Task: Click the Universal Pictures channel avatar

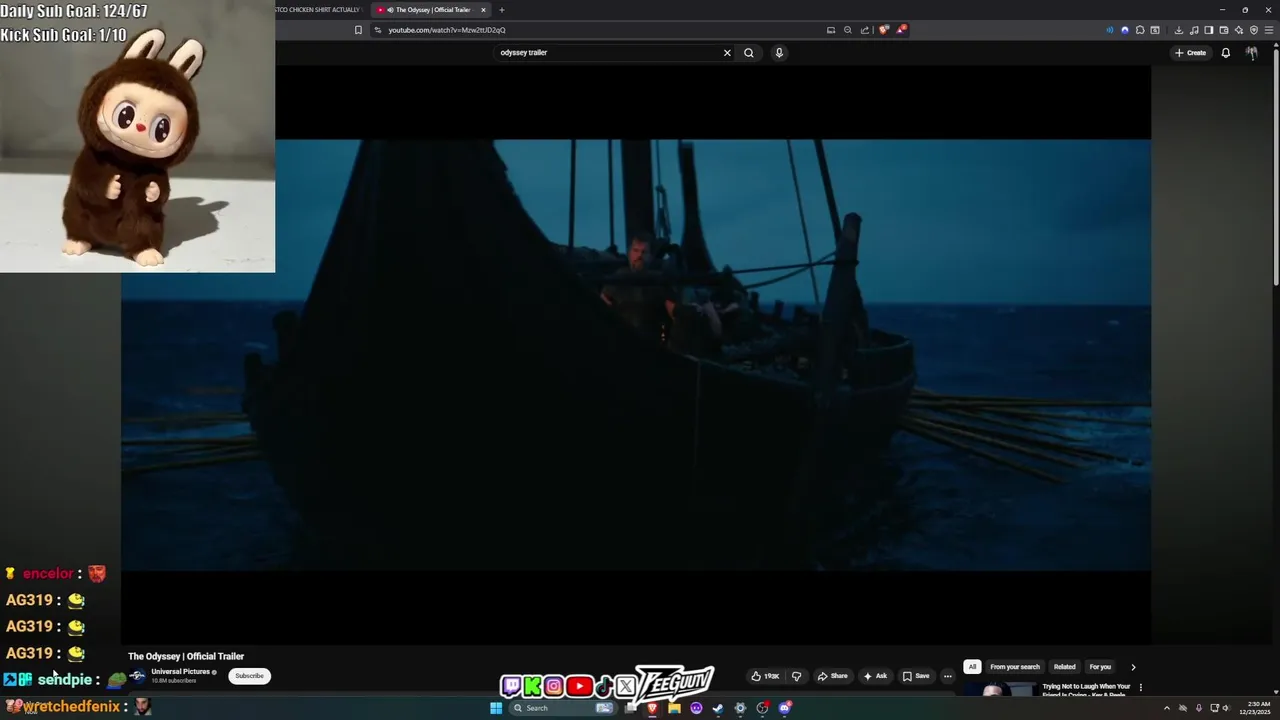Action: (x=137, y=676)
